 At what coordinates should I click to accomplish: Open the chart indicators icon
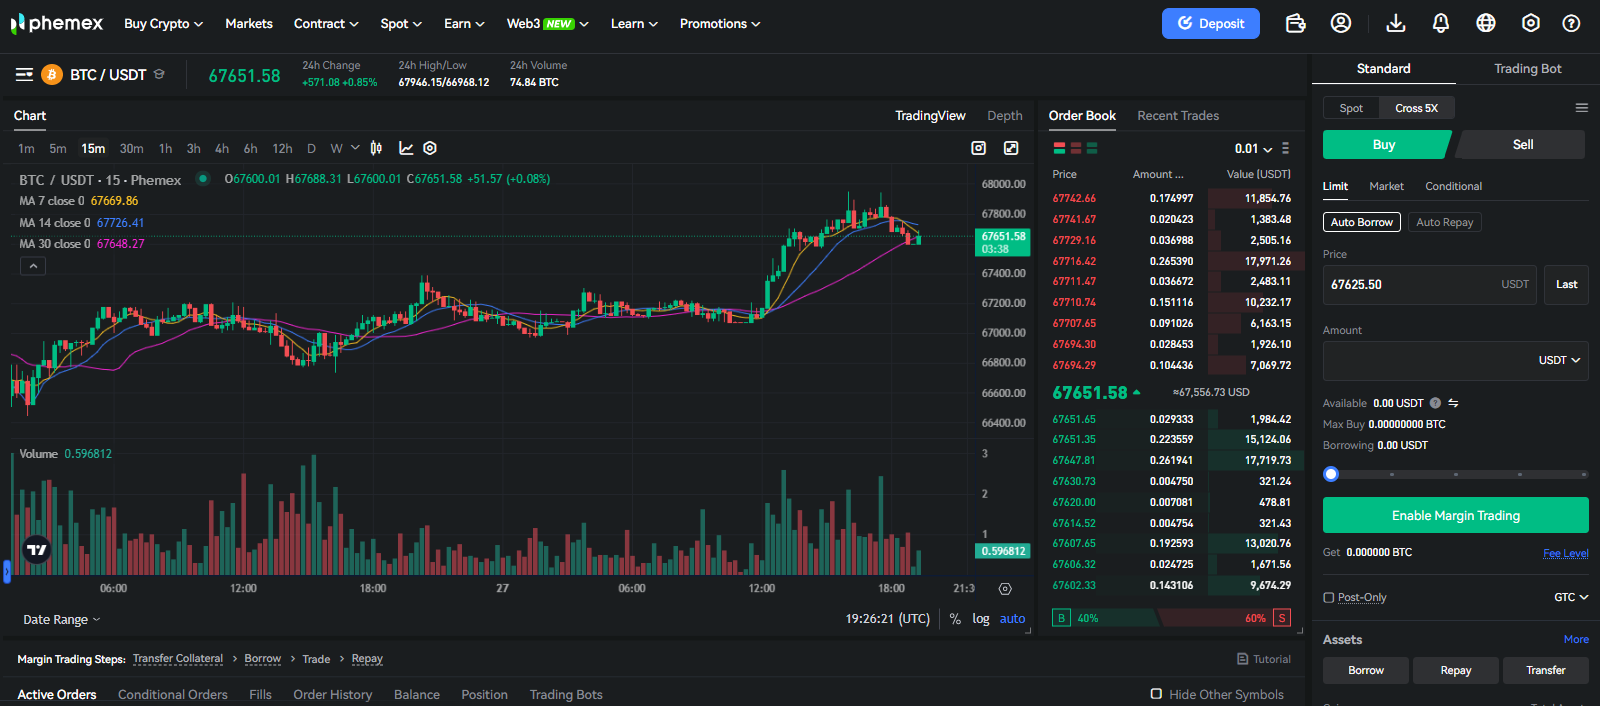click(406, 148)
